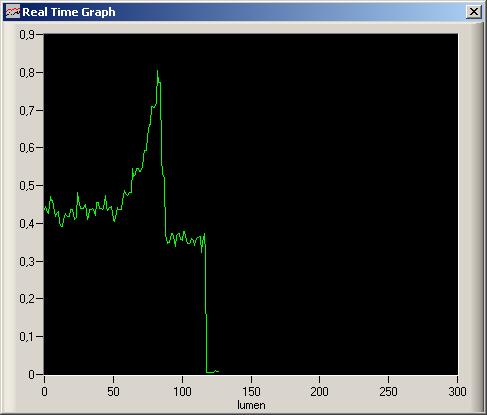The width and height of the screenshot is (487, 415).
Task: Click the y-axis label 0,4
Action: point(27,224)
